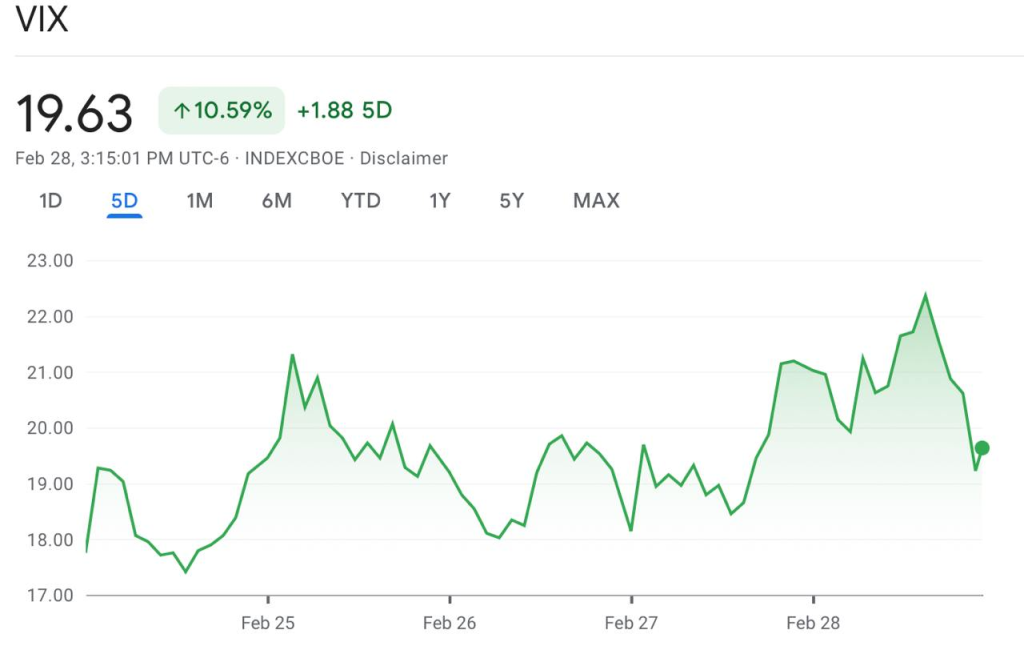This screenshot has height=650, width=1024.
Task: Select the YTD range tab
Action: click(361, 201)
